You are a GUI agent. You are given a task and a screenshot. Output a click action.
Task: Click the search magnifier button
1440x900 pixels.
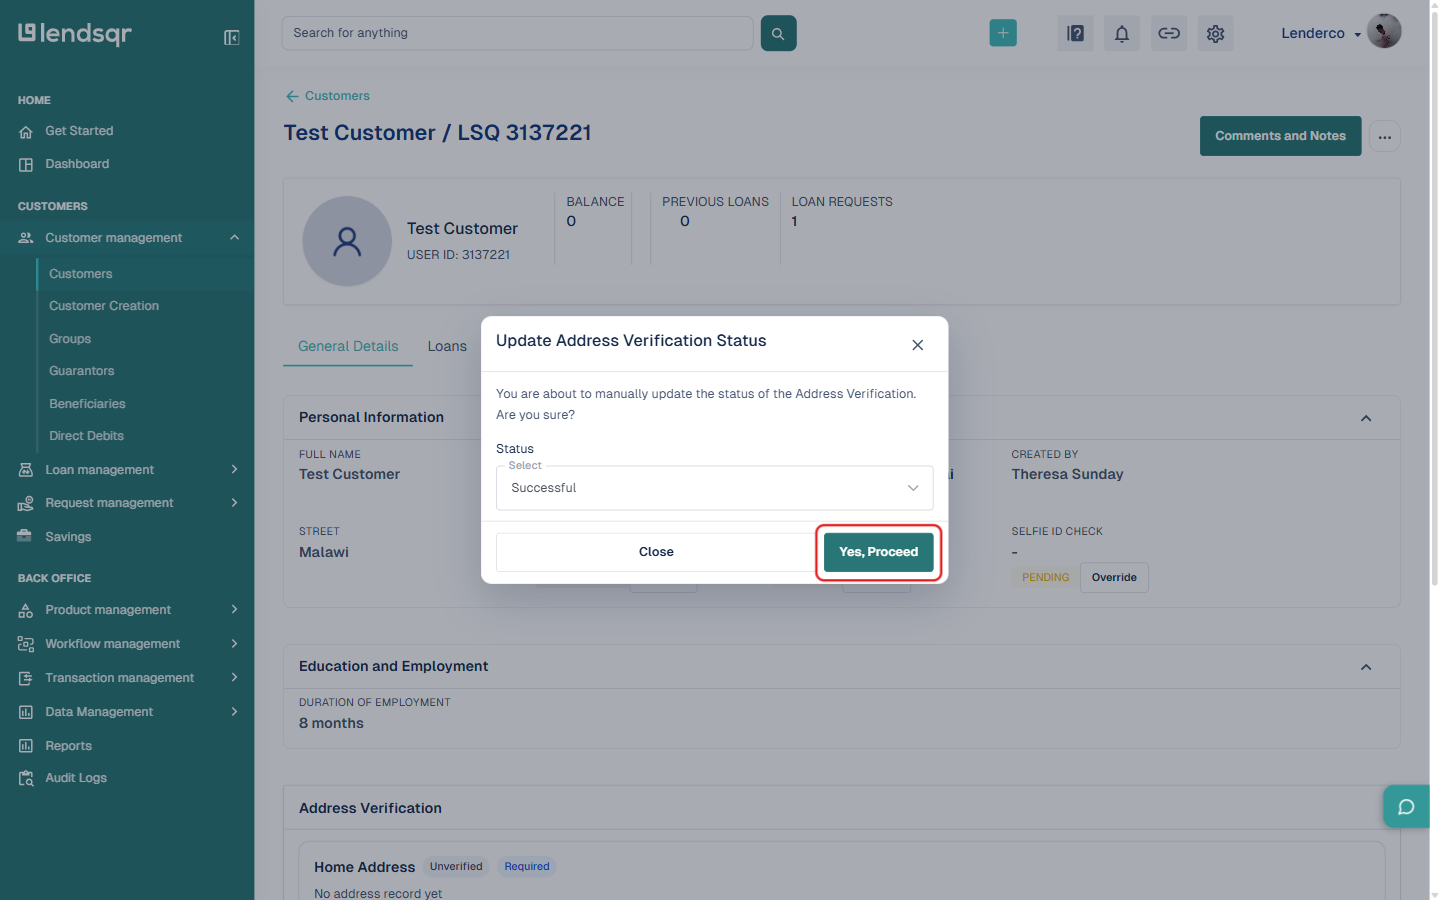click(778, 33)
